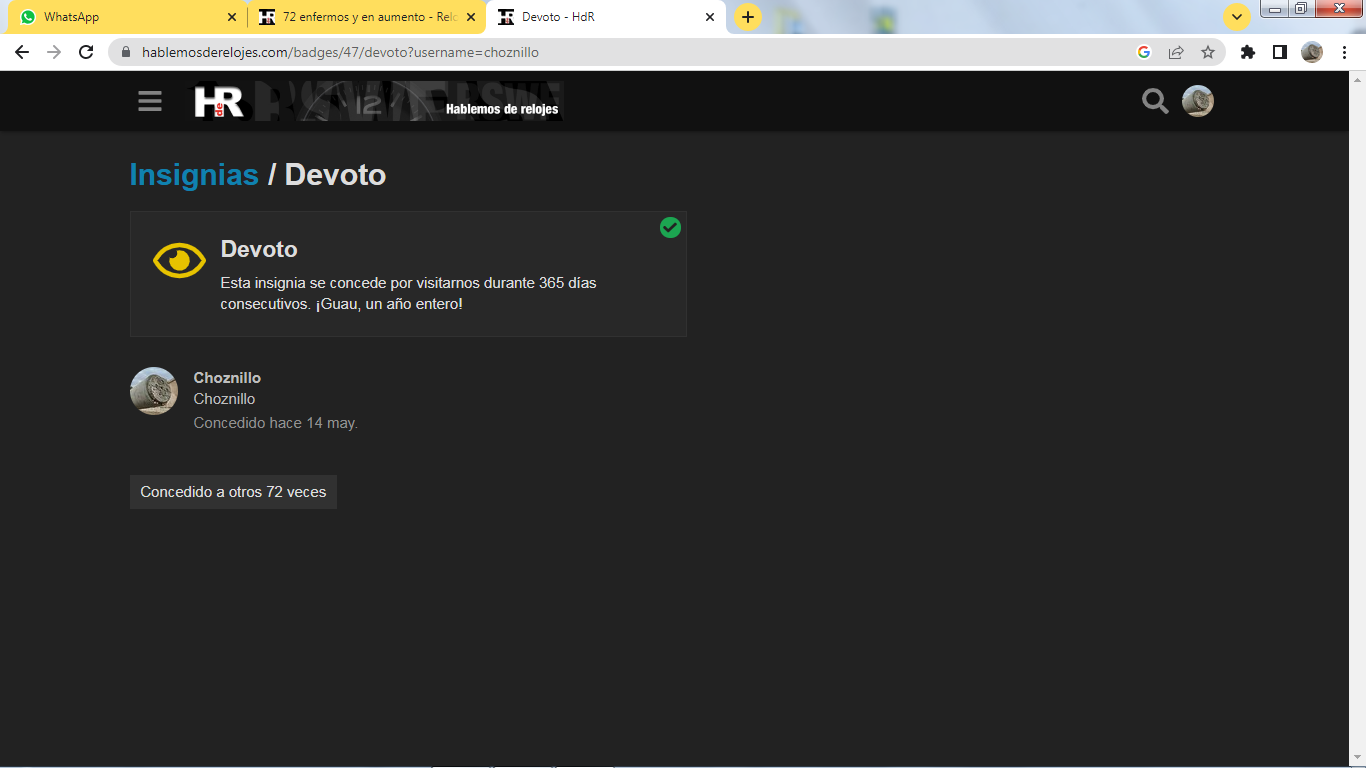
Task: Expand the tab search dropdown arrow
Action: coord(1237,17)
